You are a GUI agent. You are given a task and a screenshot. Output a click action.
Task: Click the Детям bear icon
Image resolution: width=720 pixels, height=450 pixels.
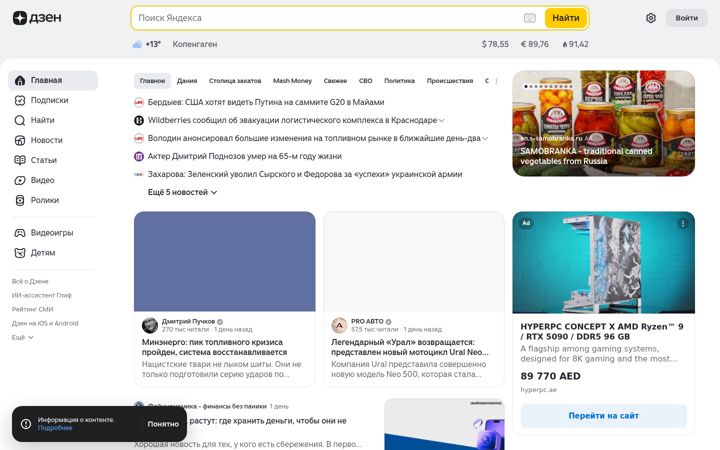[20, 253]
